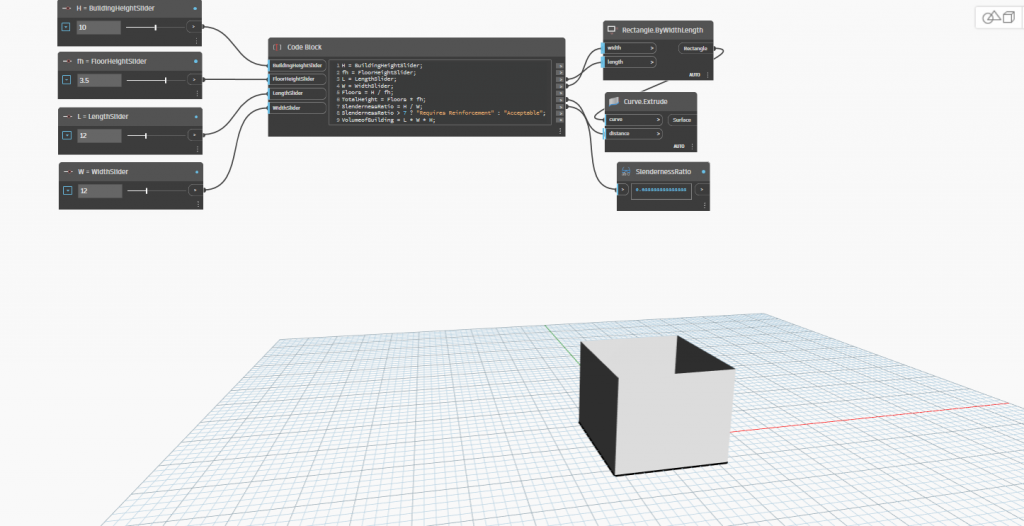1024x526 pixels.
Task: Click the distance input port chevron
Action: point(658,134)
